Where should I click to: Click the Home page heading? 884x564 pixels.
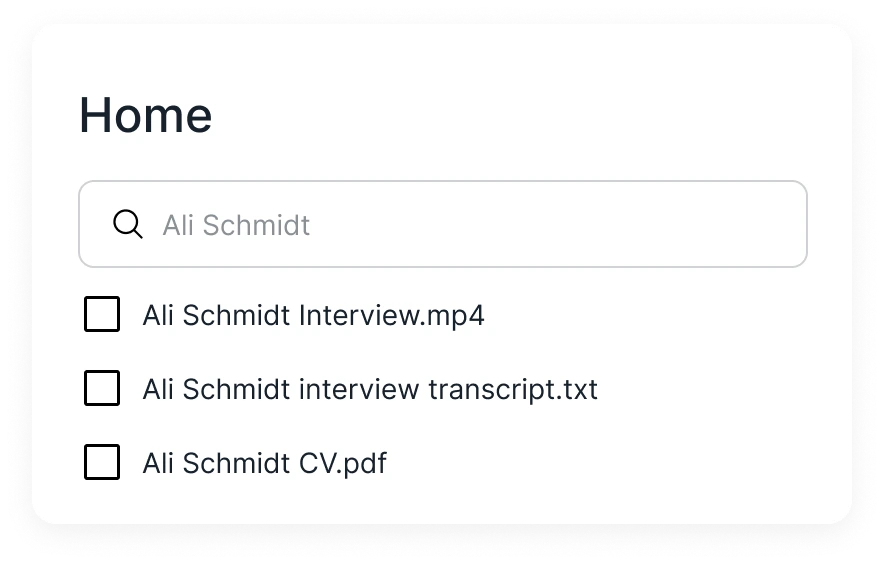[x=145, y=115]
